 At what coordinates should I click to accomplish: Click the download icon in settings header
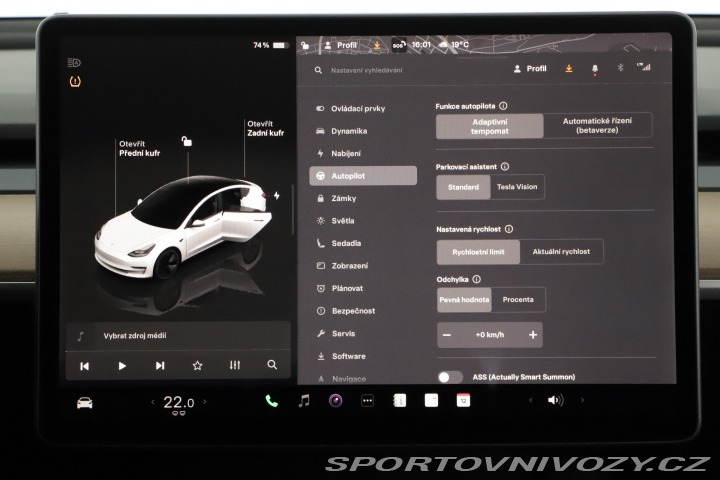point(568,68)
